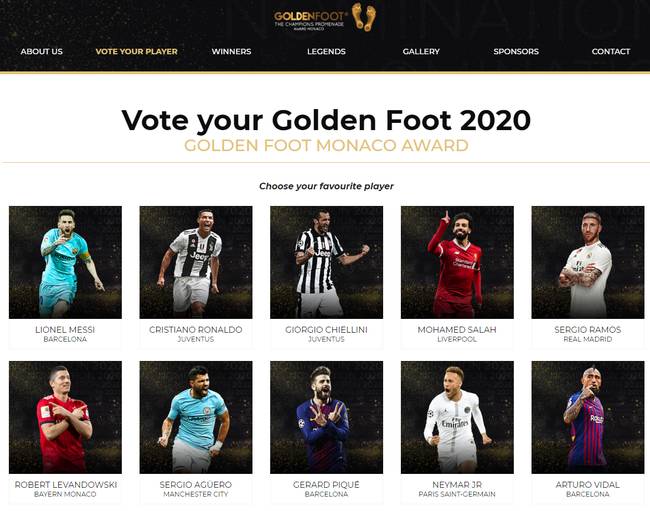Go to Vote Your Player page
Screen dimensions: 650x511
point(136,51)
